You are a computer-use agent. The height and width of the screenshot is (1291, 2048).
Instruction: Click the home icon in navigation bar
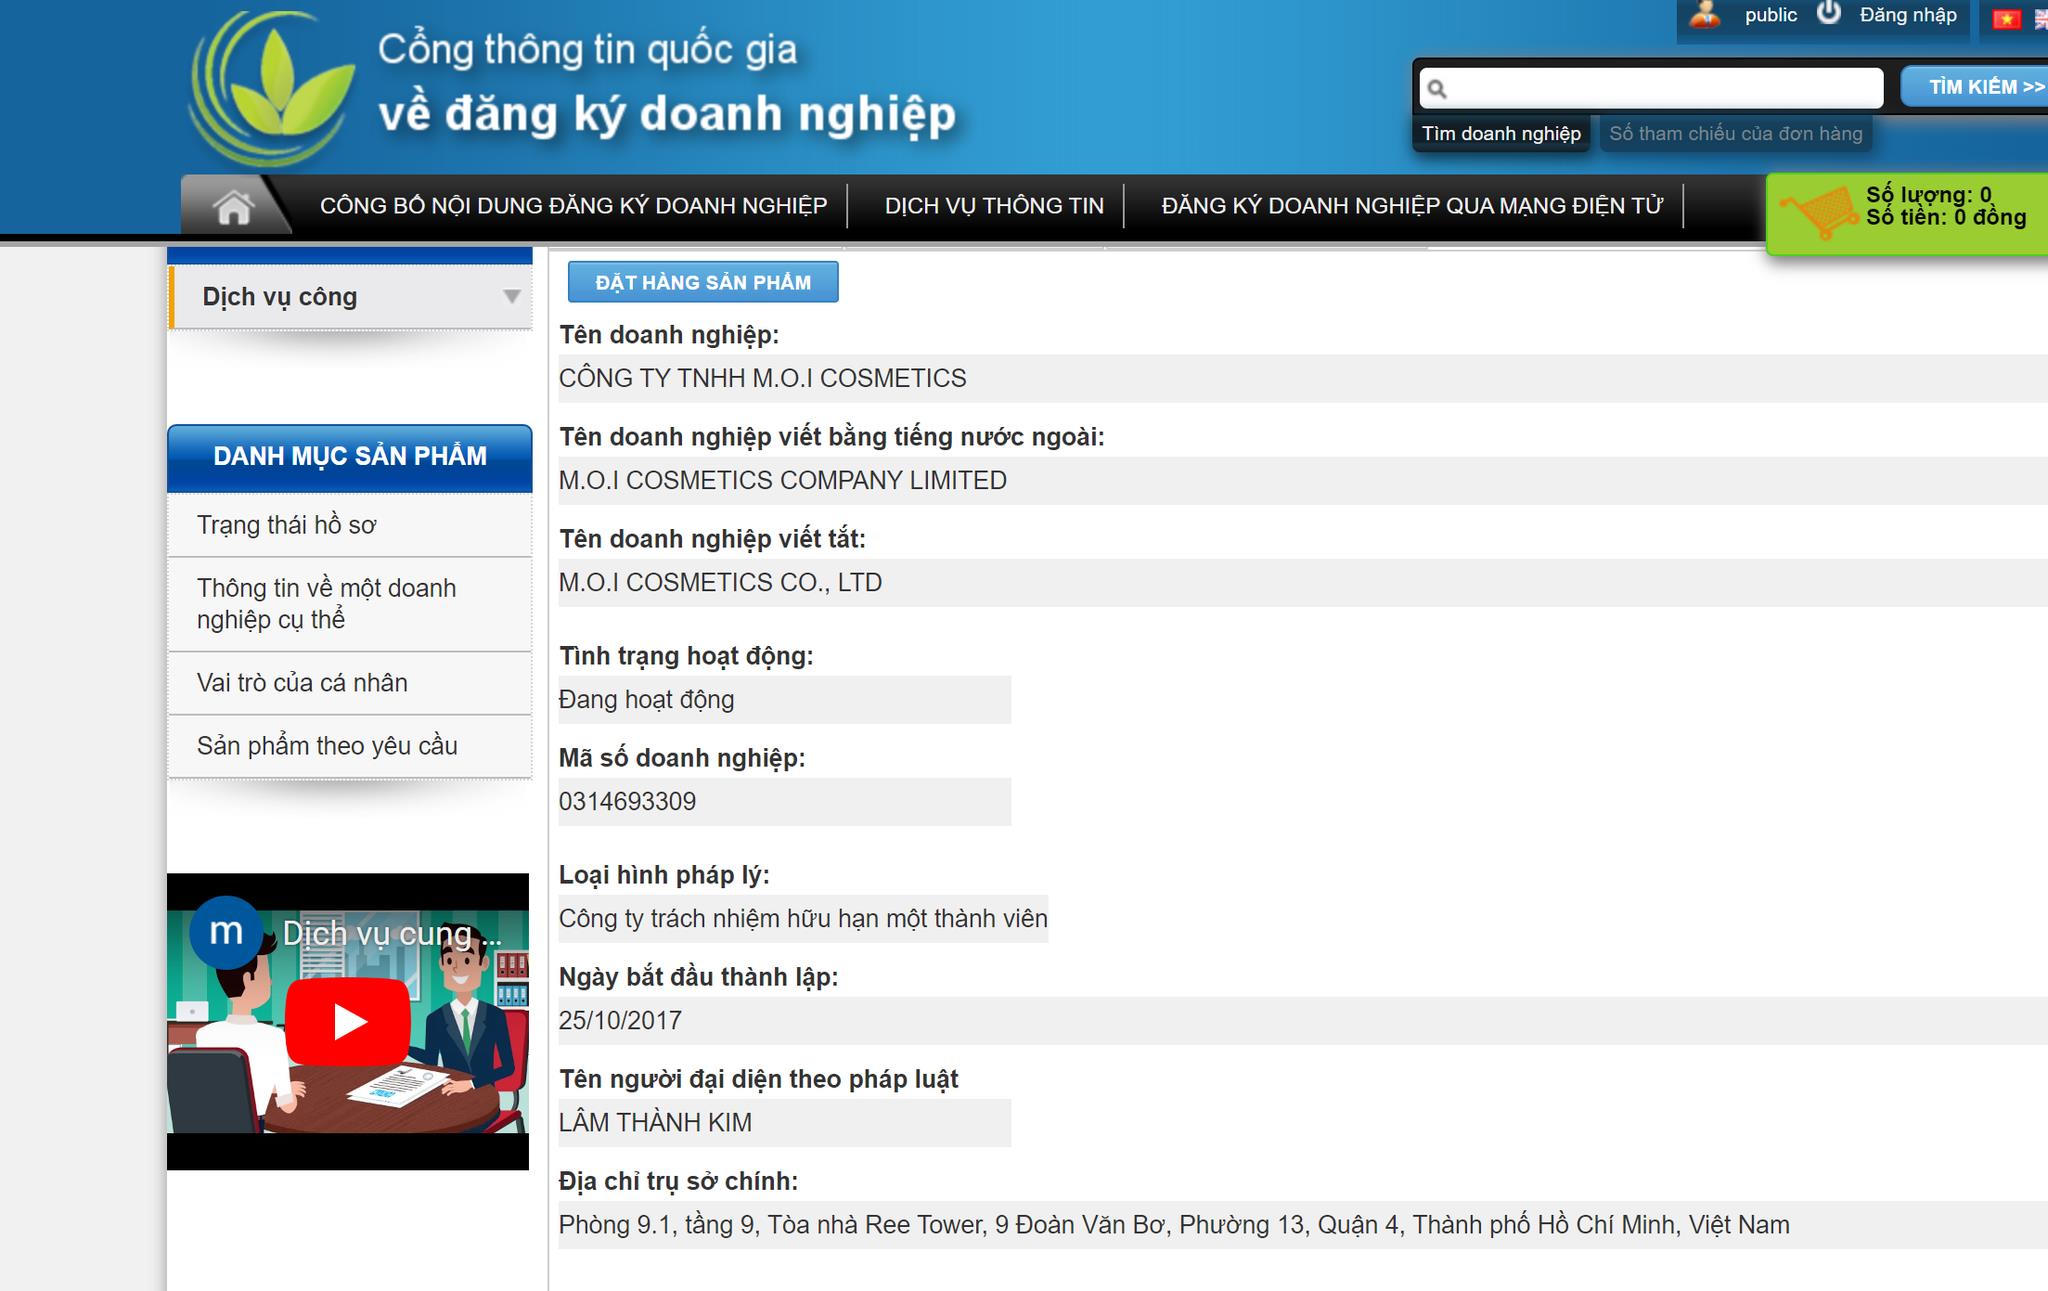pyautogui.click(x=233, y=207)
